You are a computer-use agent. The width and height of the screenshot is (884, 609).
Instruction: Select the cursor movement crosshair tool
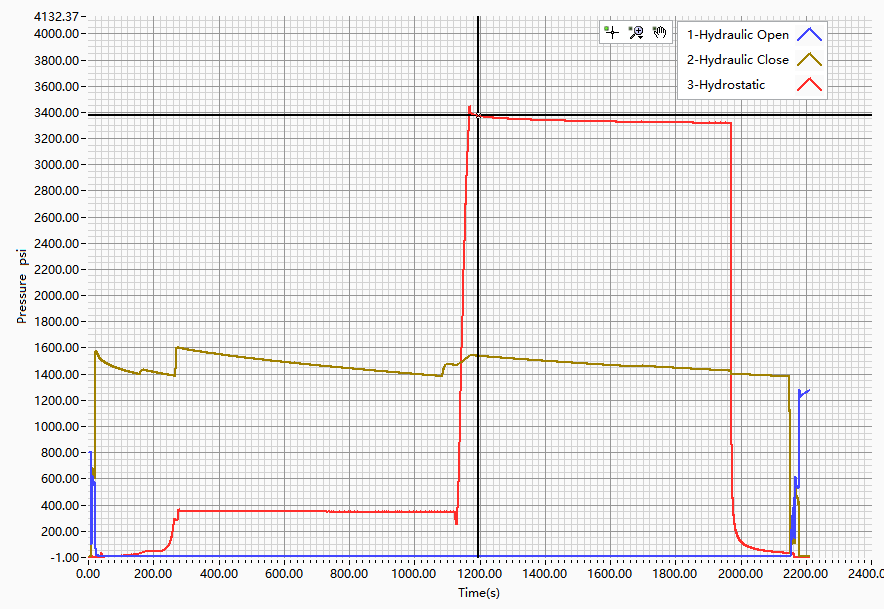pyautogui.click(x=612, y=32)
